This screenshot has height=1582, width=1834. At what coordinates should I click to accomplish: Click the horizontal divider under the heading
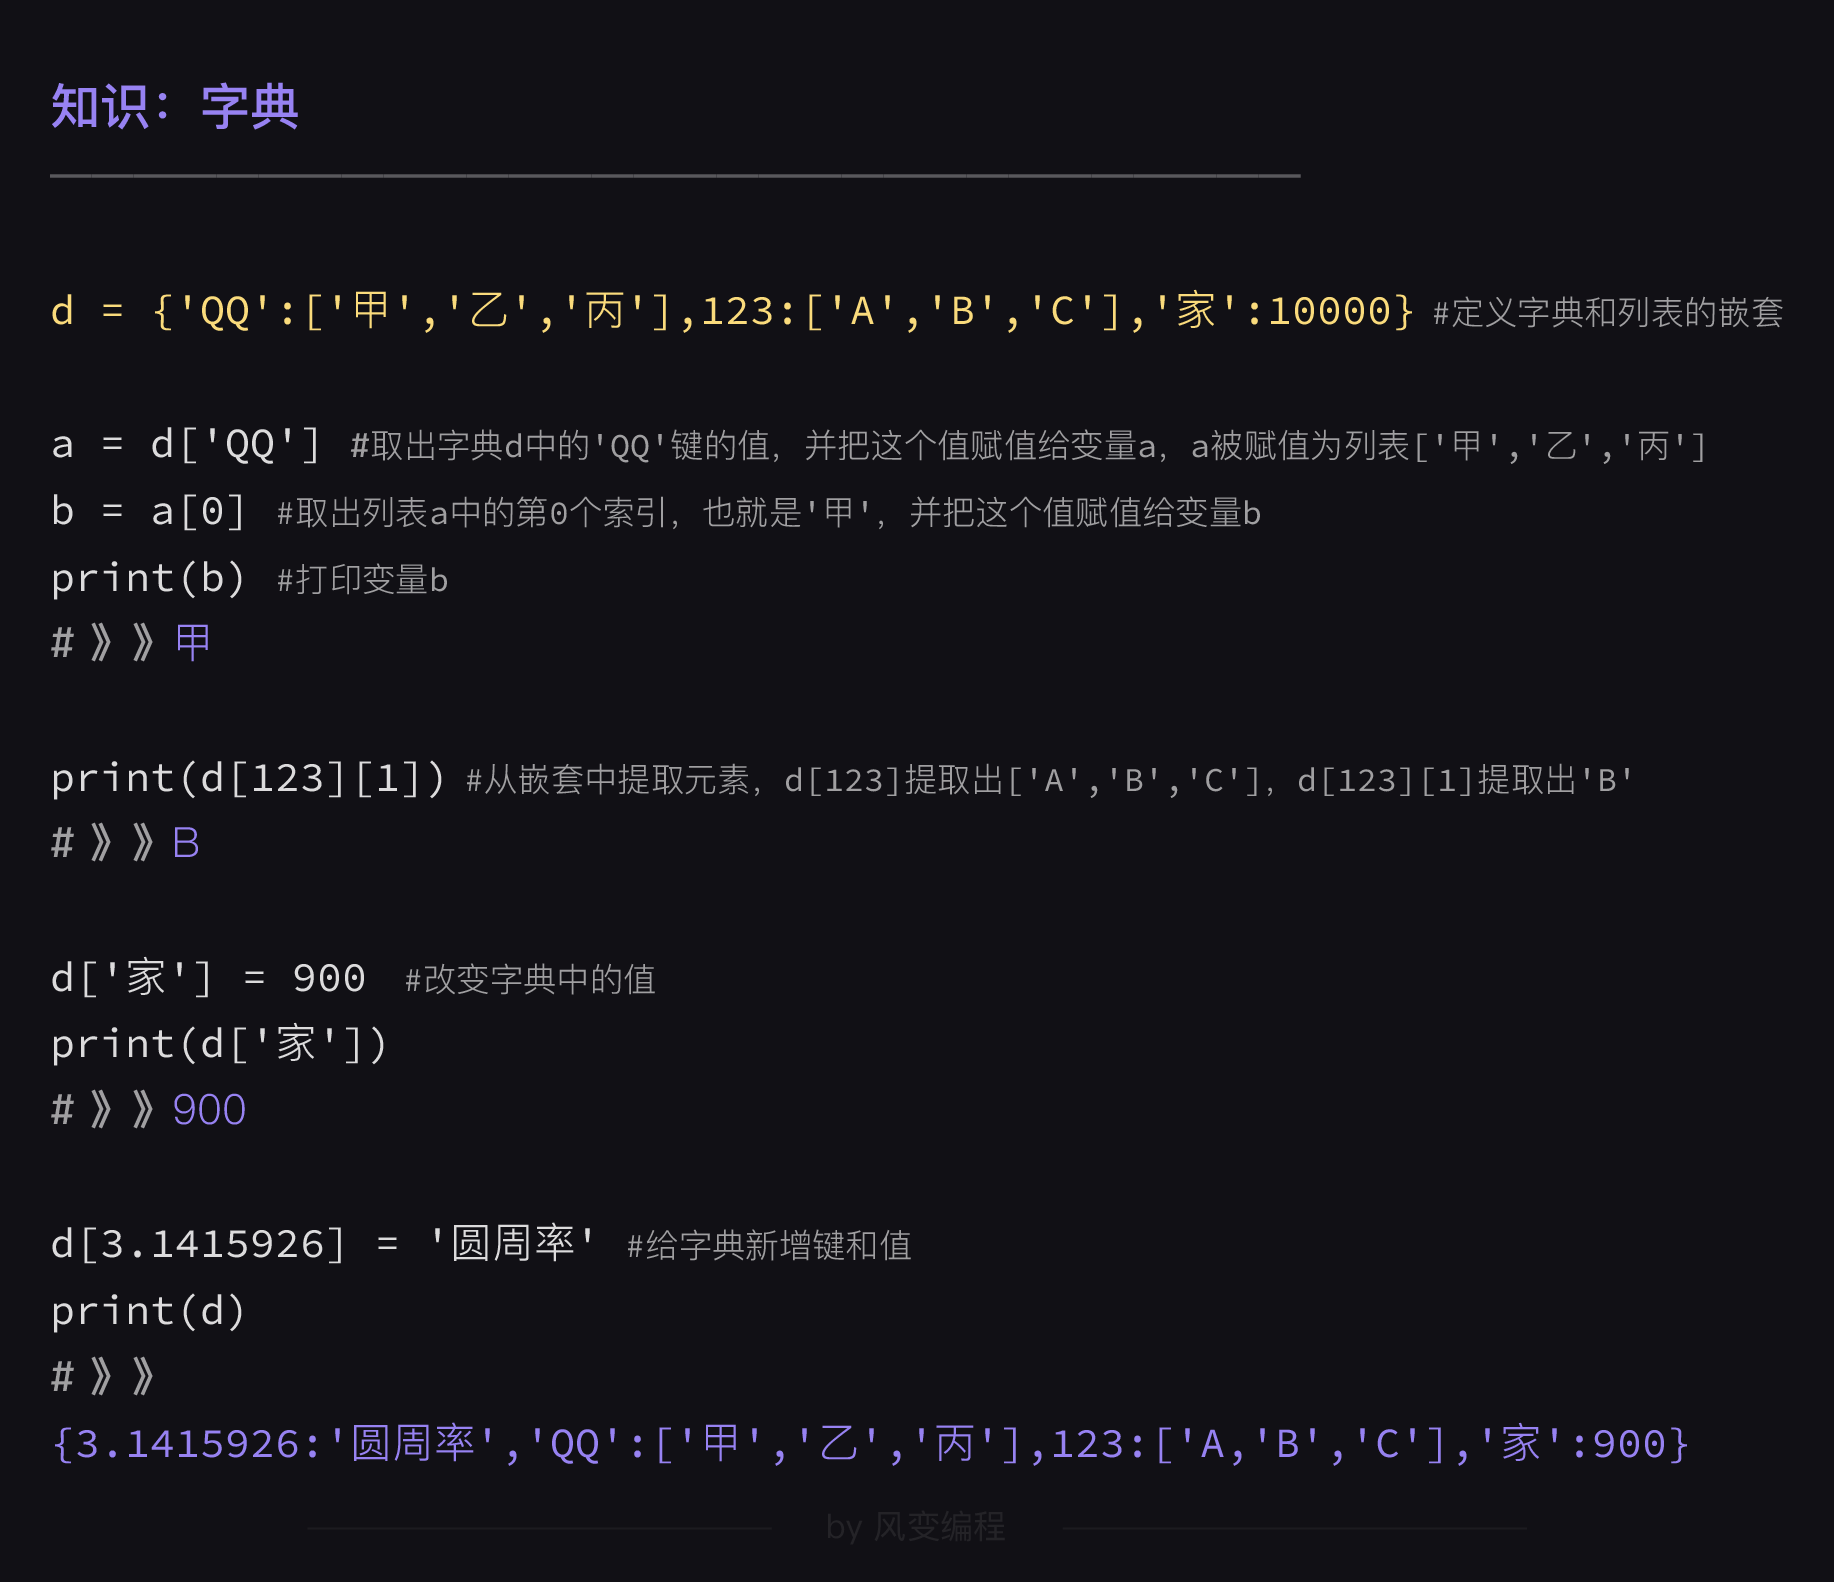click(675, 176)
